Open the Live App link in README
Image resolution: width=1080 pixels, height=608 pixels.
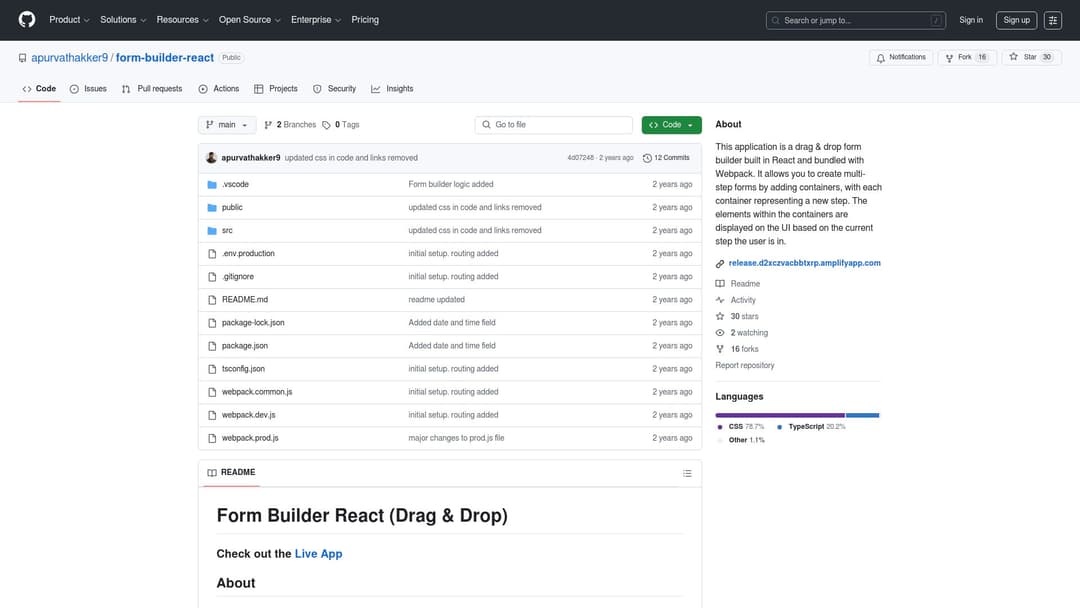[318, 554]
